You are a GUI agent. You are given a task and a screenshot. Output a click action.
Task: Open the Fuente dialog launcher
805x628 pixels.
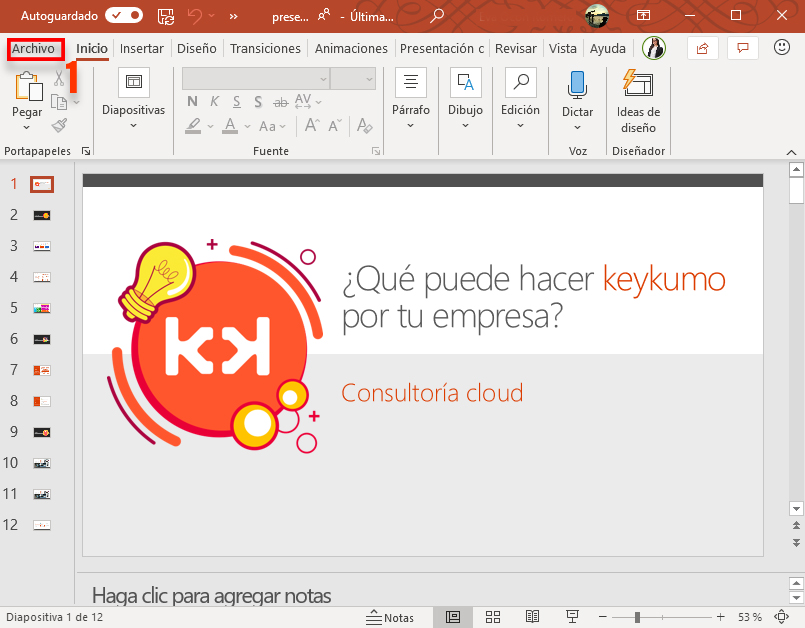pyautogui.click(x=376, y=151)
